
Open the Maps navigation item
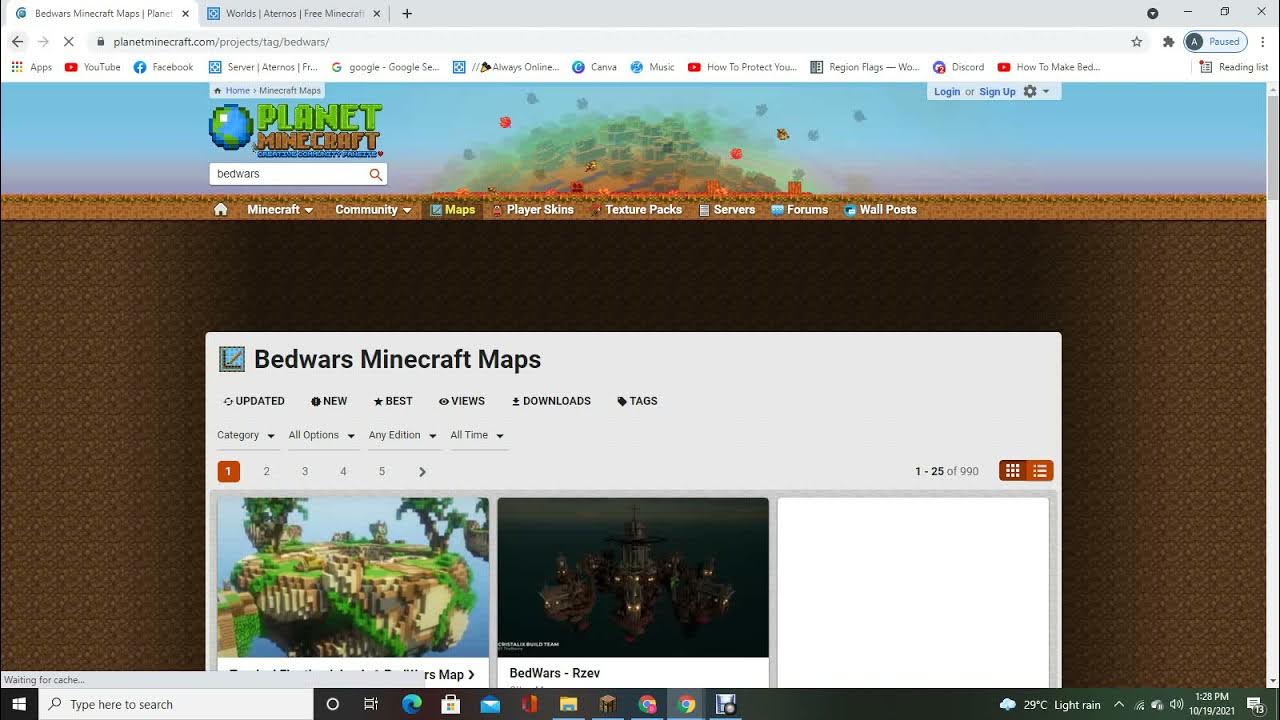[452, 210]
